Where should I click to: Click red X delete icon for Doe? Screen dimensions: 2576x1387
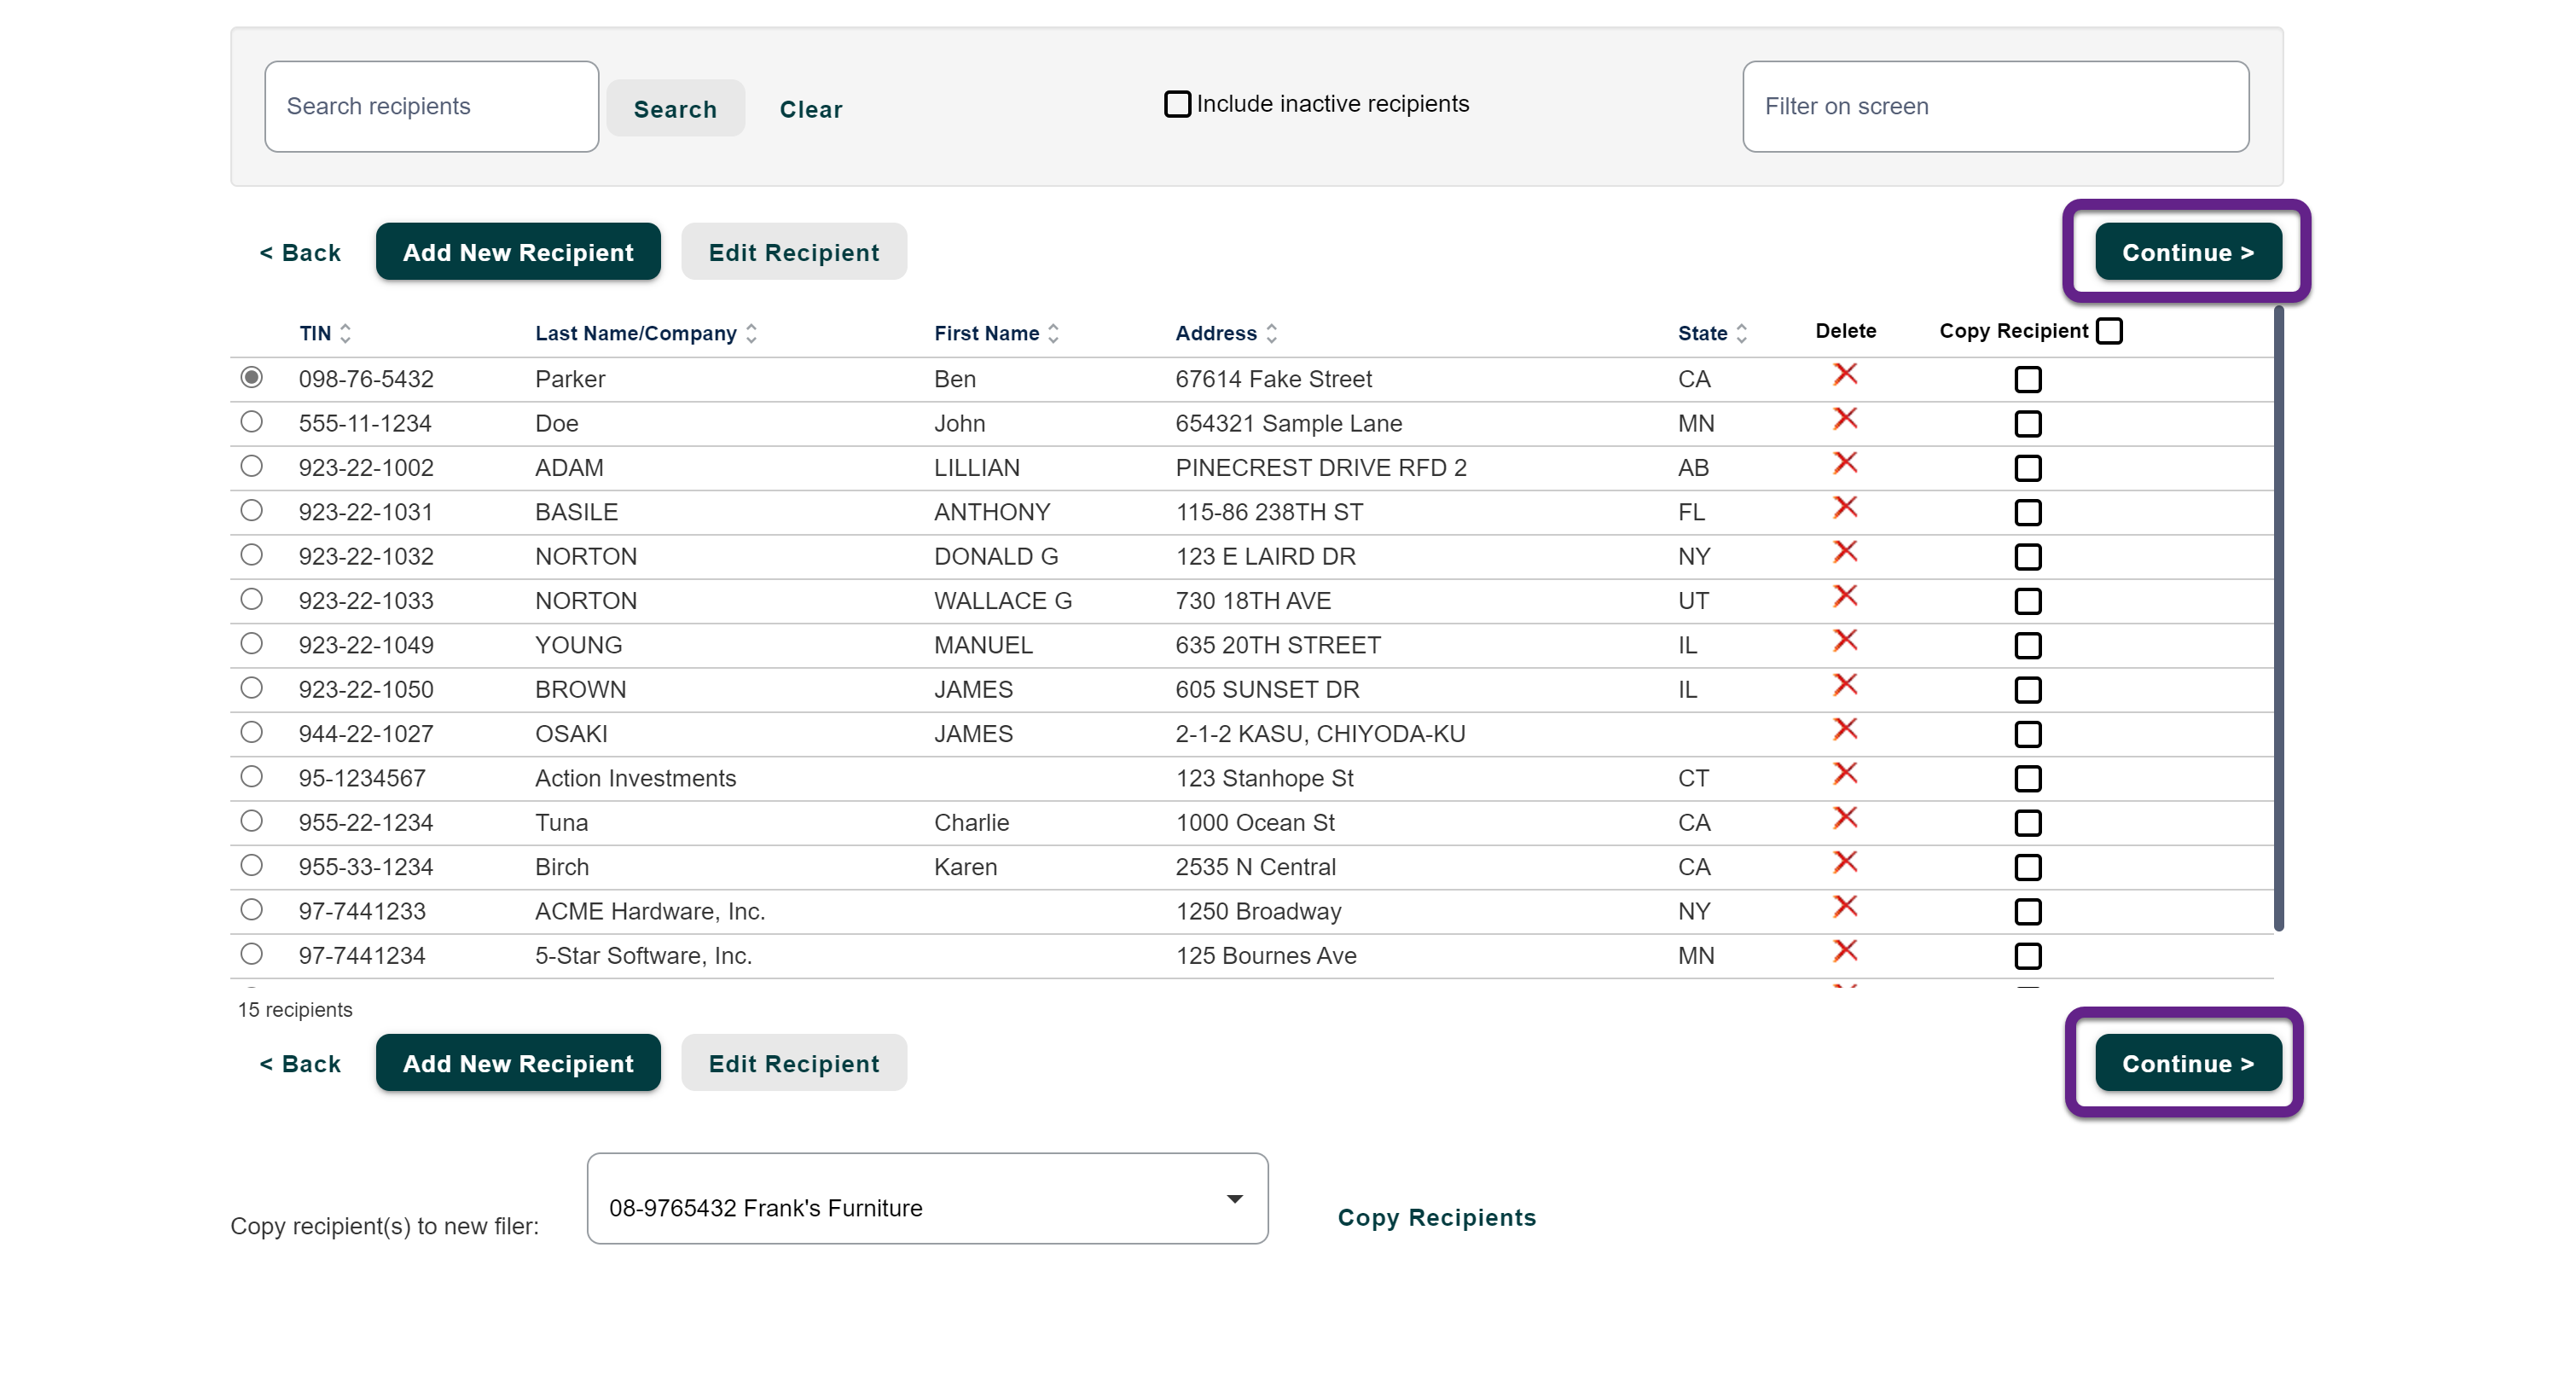pyautogui.click(x=1844, y=419)
